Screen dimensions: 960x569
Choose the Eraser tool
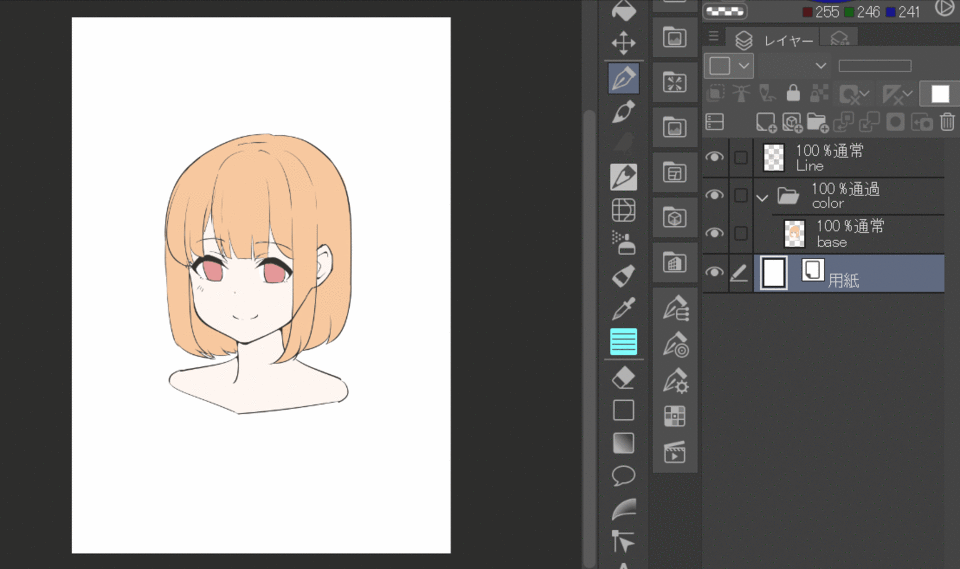tap(624, 377)
